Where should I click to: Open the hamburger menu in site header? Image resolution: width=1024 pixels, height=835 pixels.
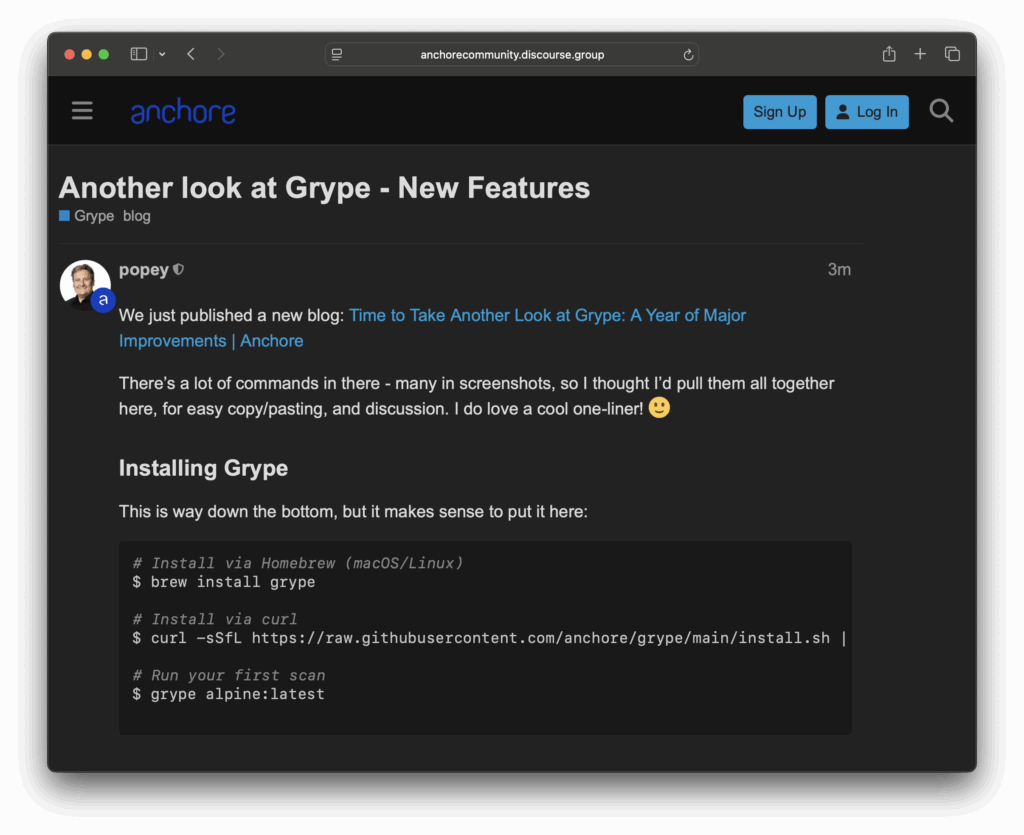click(82, 111)
